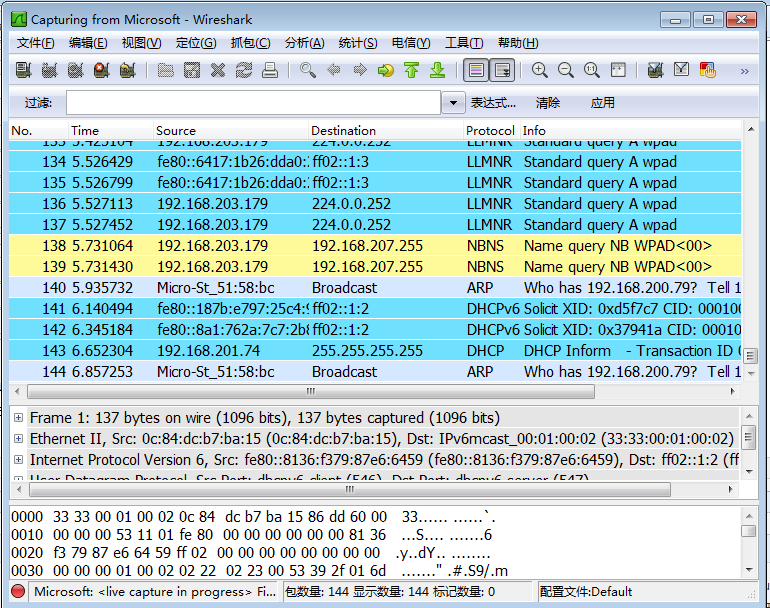
Task: Open the 分析(A) menu
Action: coord(304,43)
